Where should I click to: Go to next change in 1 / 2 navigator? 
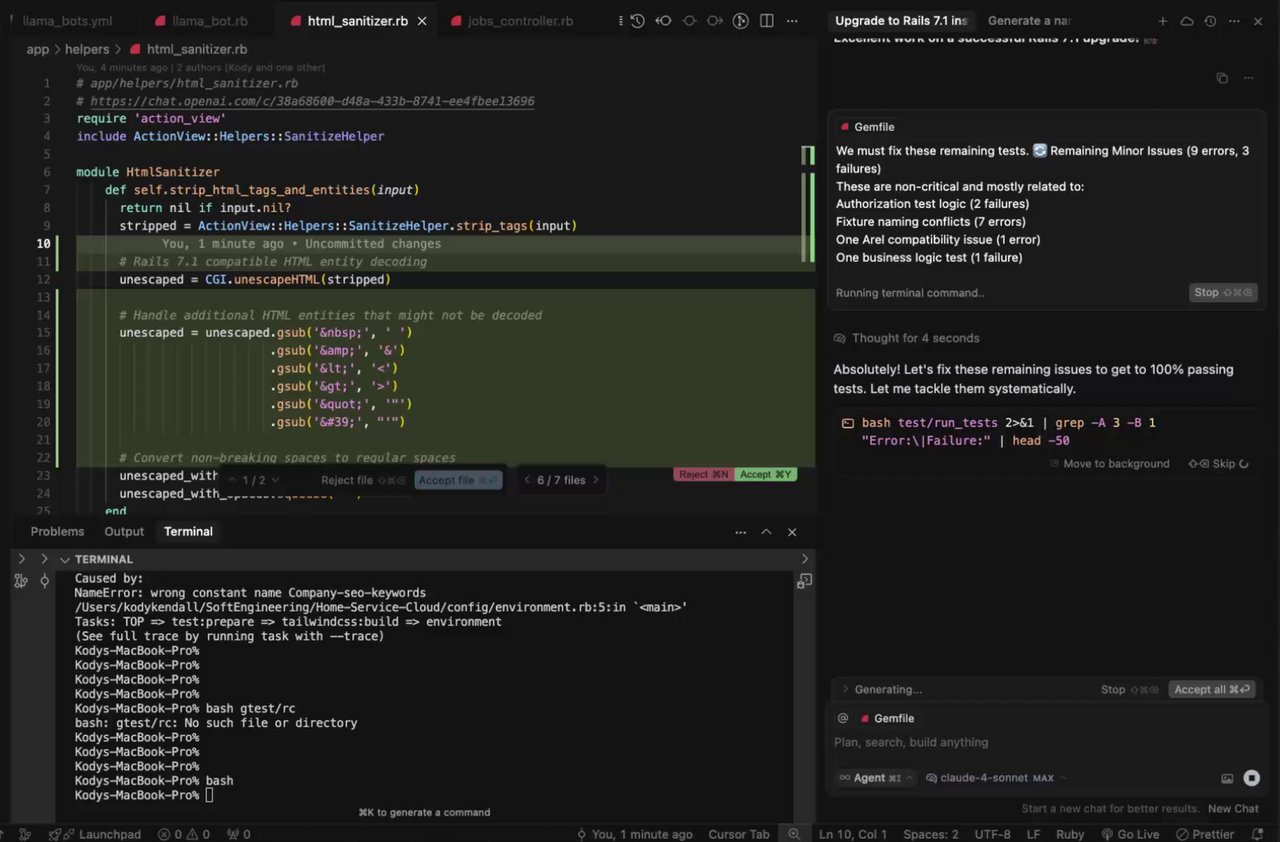click(277, 480)
